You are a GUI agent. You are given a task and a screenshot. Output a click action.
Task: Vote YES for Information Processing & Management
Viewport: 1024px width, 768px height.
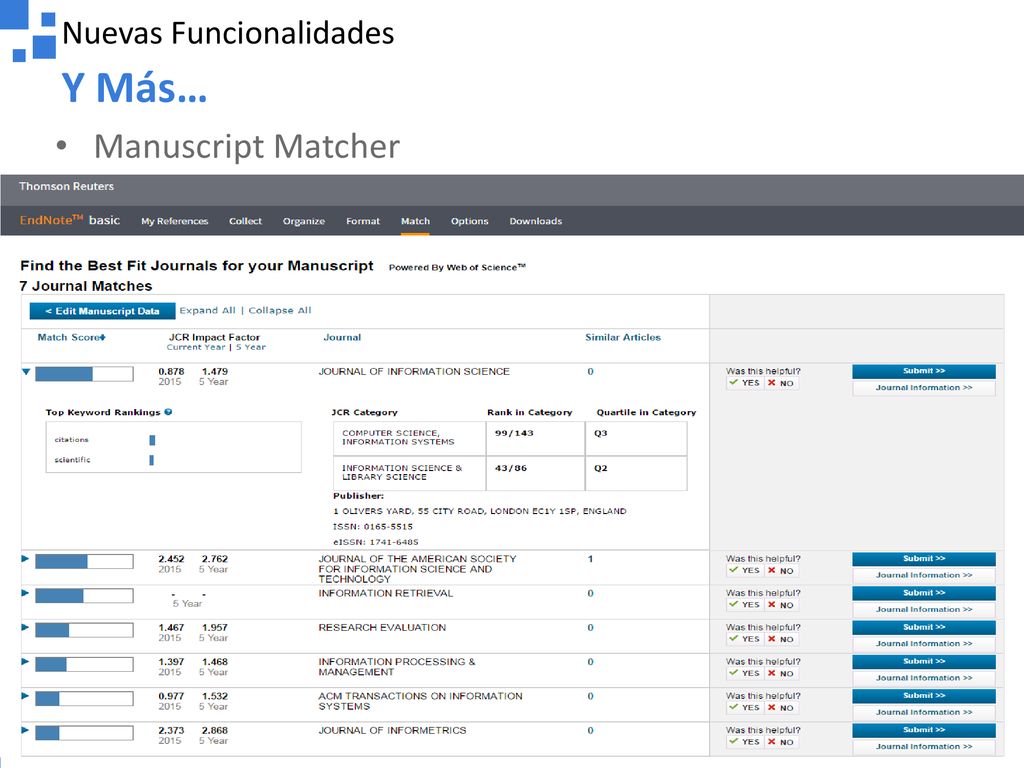pyautogui.click(x=744, y=673)
